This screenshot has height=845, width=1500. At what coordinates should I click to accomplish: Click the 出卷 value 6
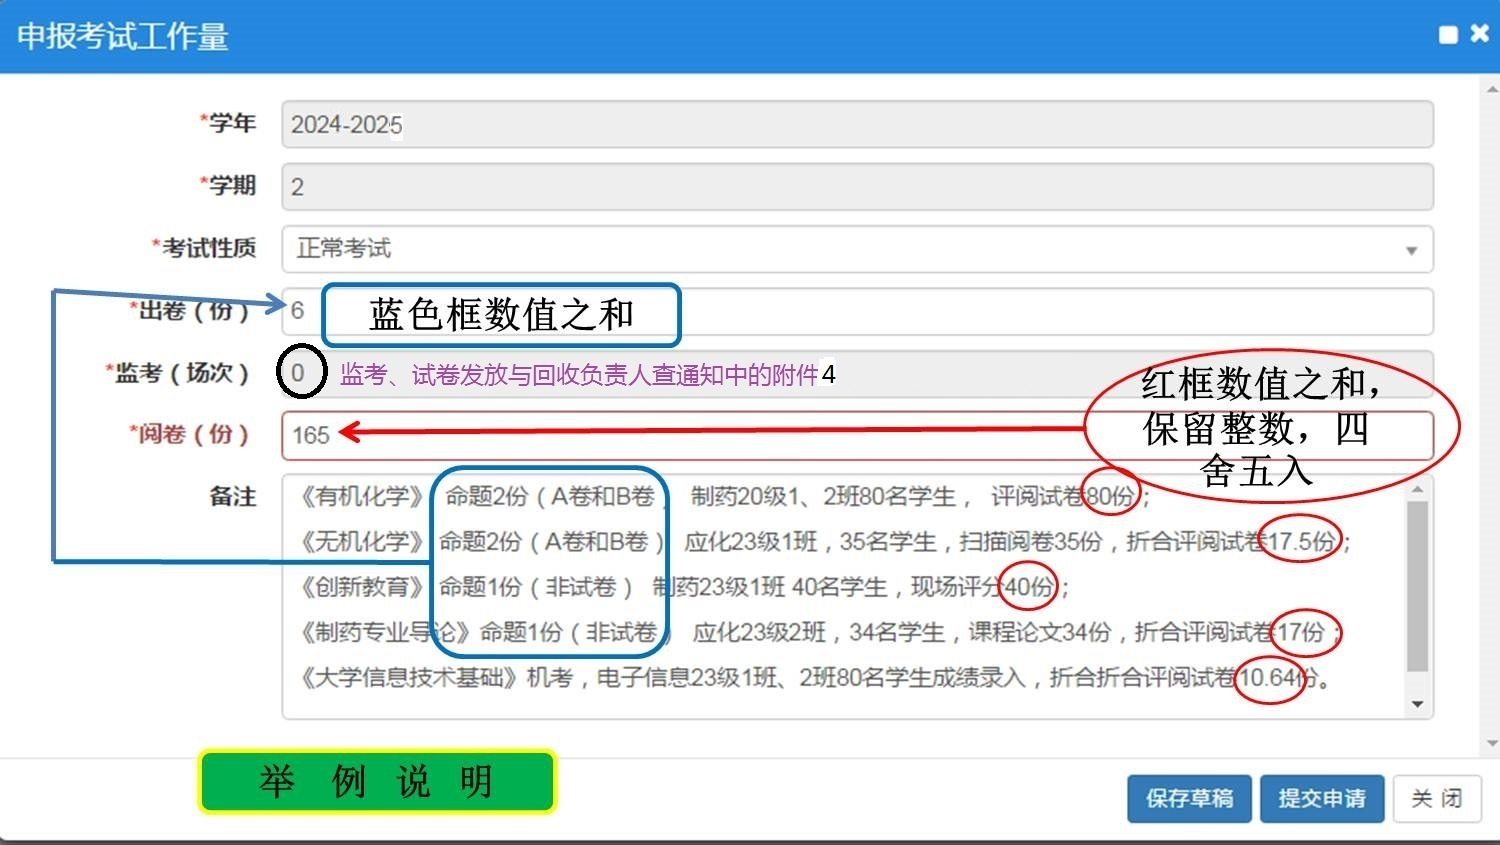[x=298, y=311]
